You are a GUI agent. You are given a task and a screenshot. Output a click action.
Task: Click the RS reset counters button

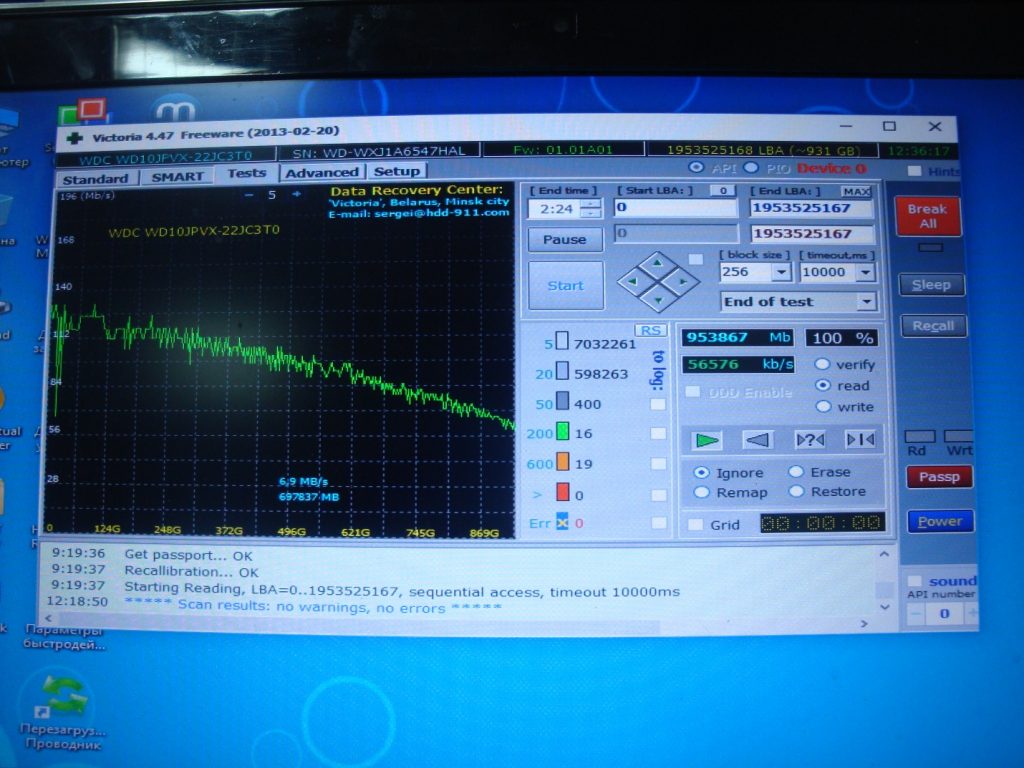tap(650, 330)
